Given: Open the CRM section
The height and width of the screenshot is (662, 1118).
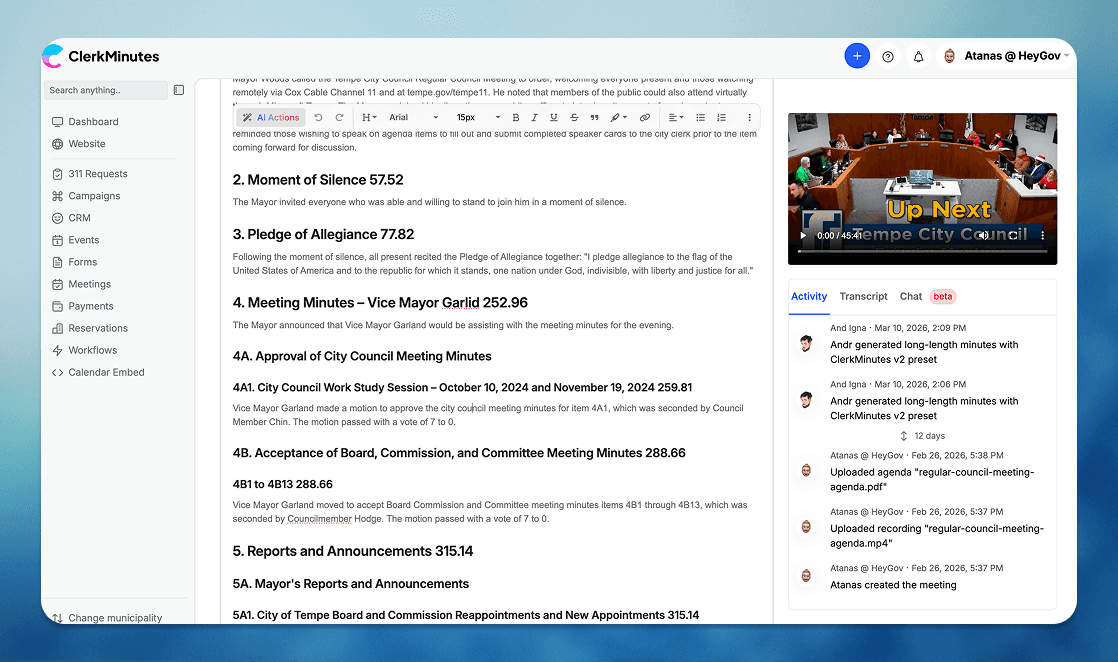Looking at the screenshot, I should [79, 218].
